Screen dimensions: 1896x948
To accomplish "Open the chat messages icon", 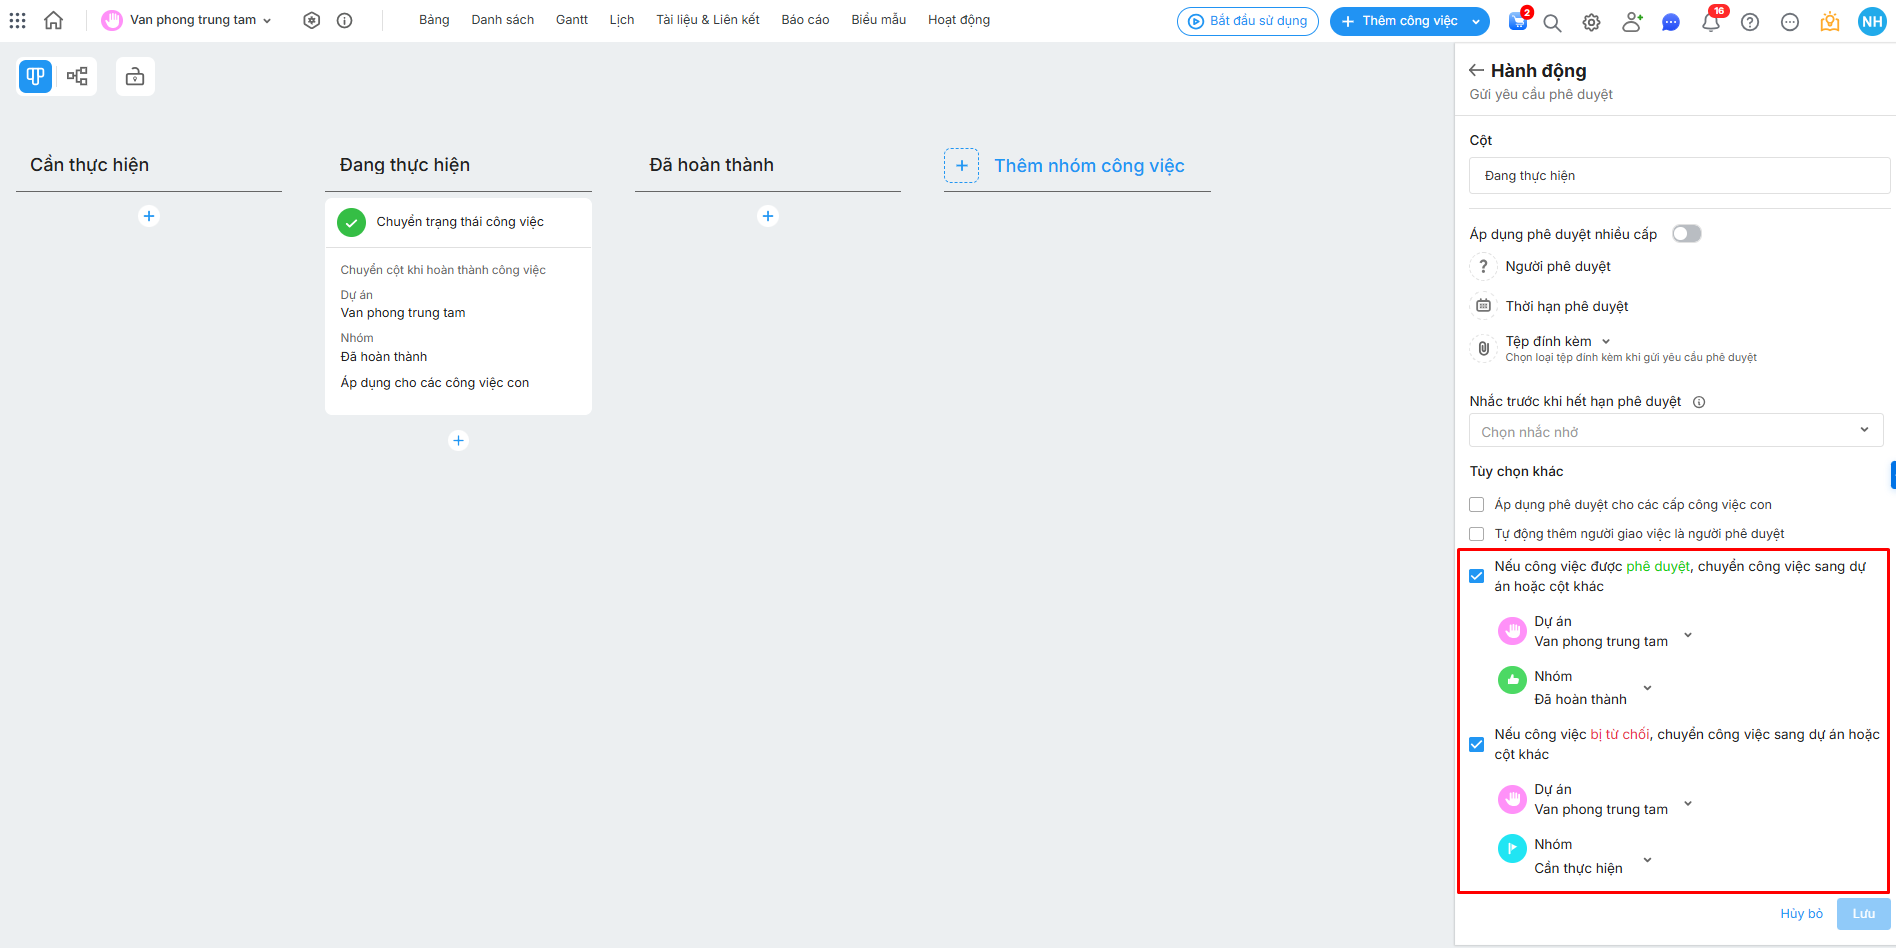I will (1671, 22).
